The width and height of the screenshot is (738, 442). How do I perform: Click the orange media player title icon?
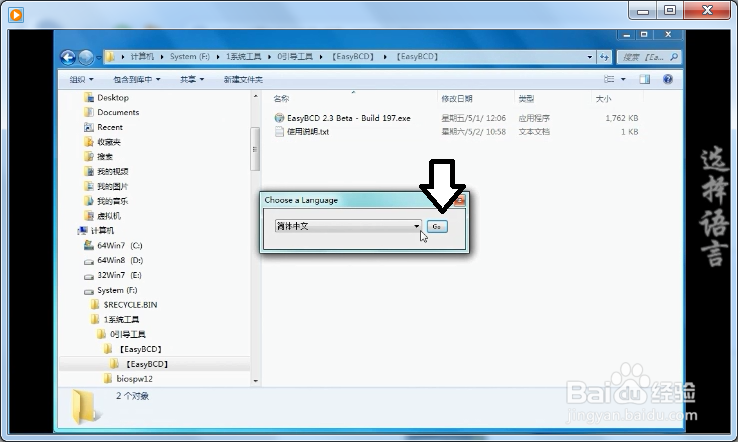coord(16,15)
